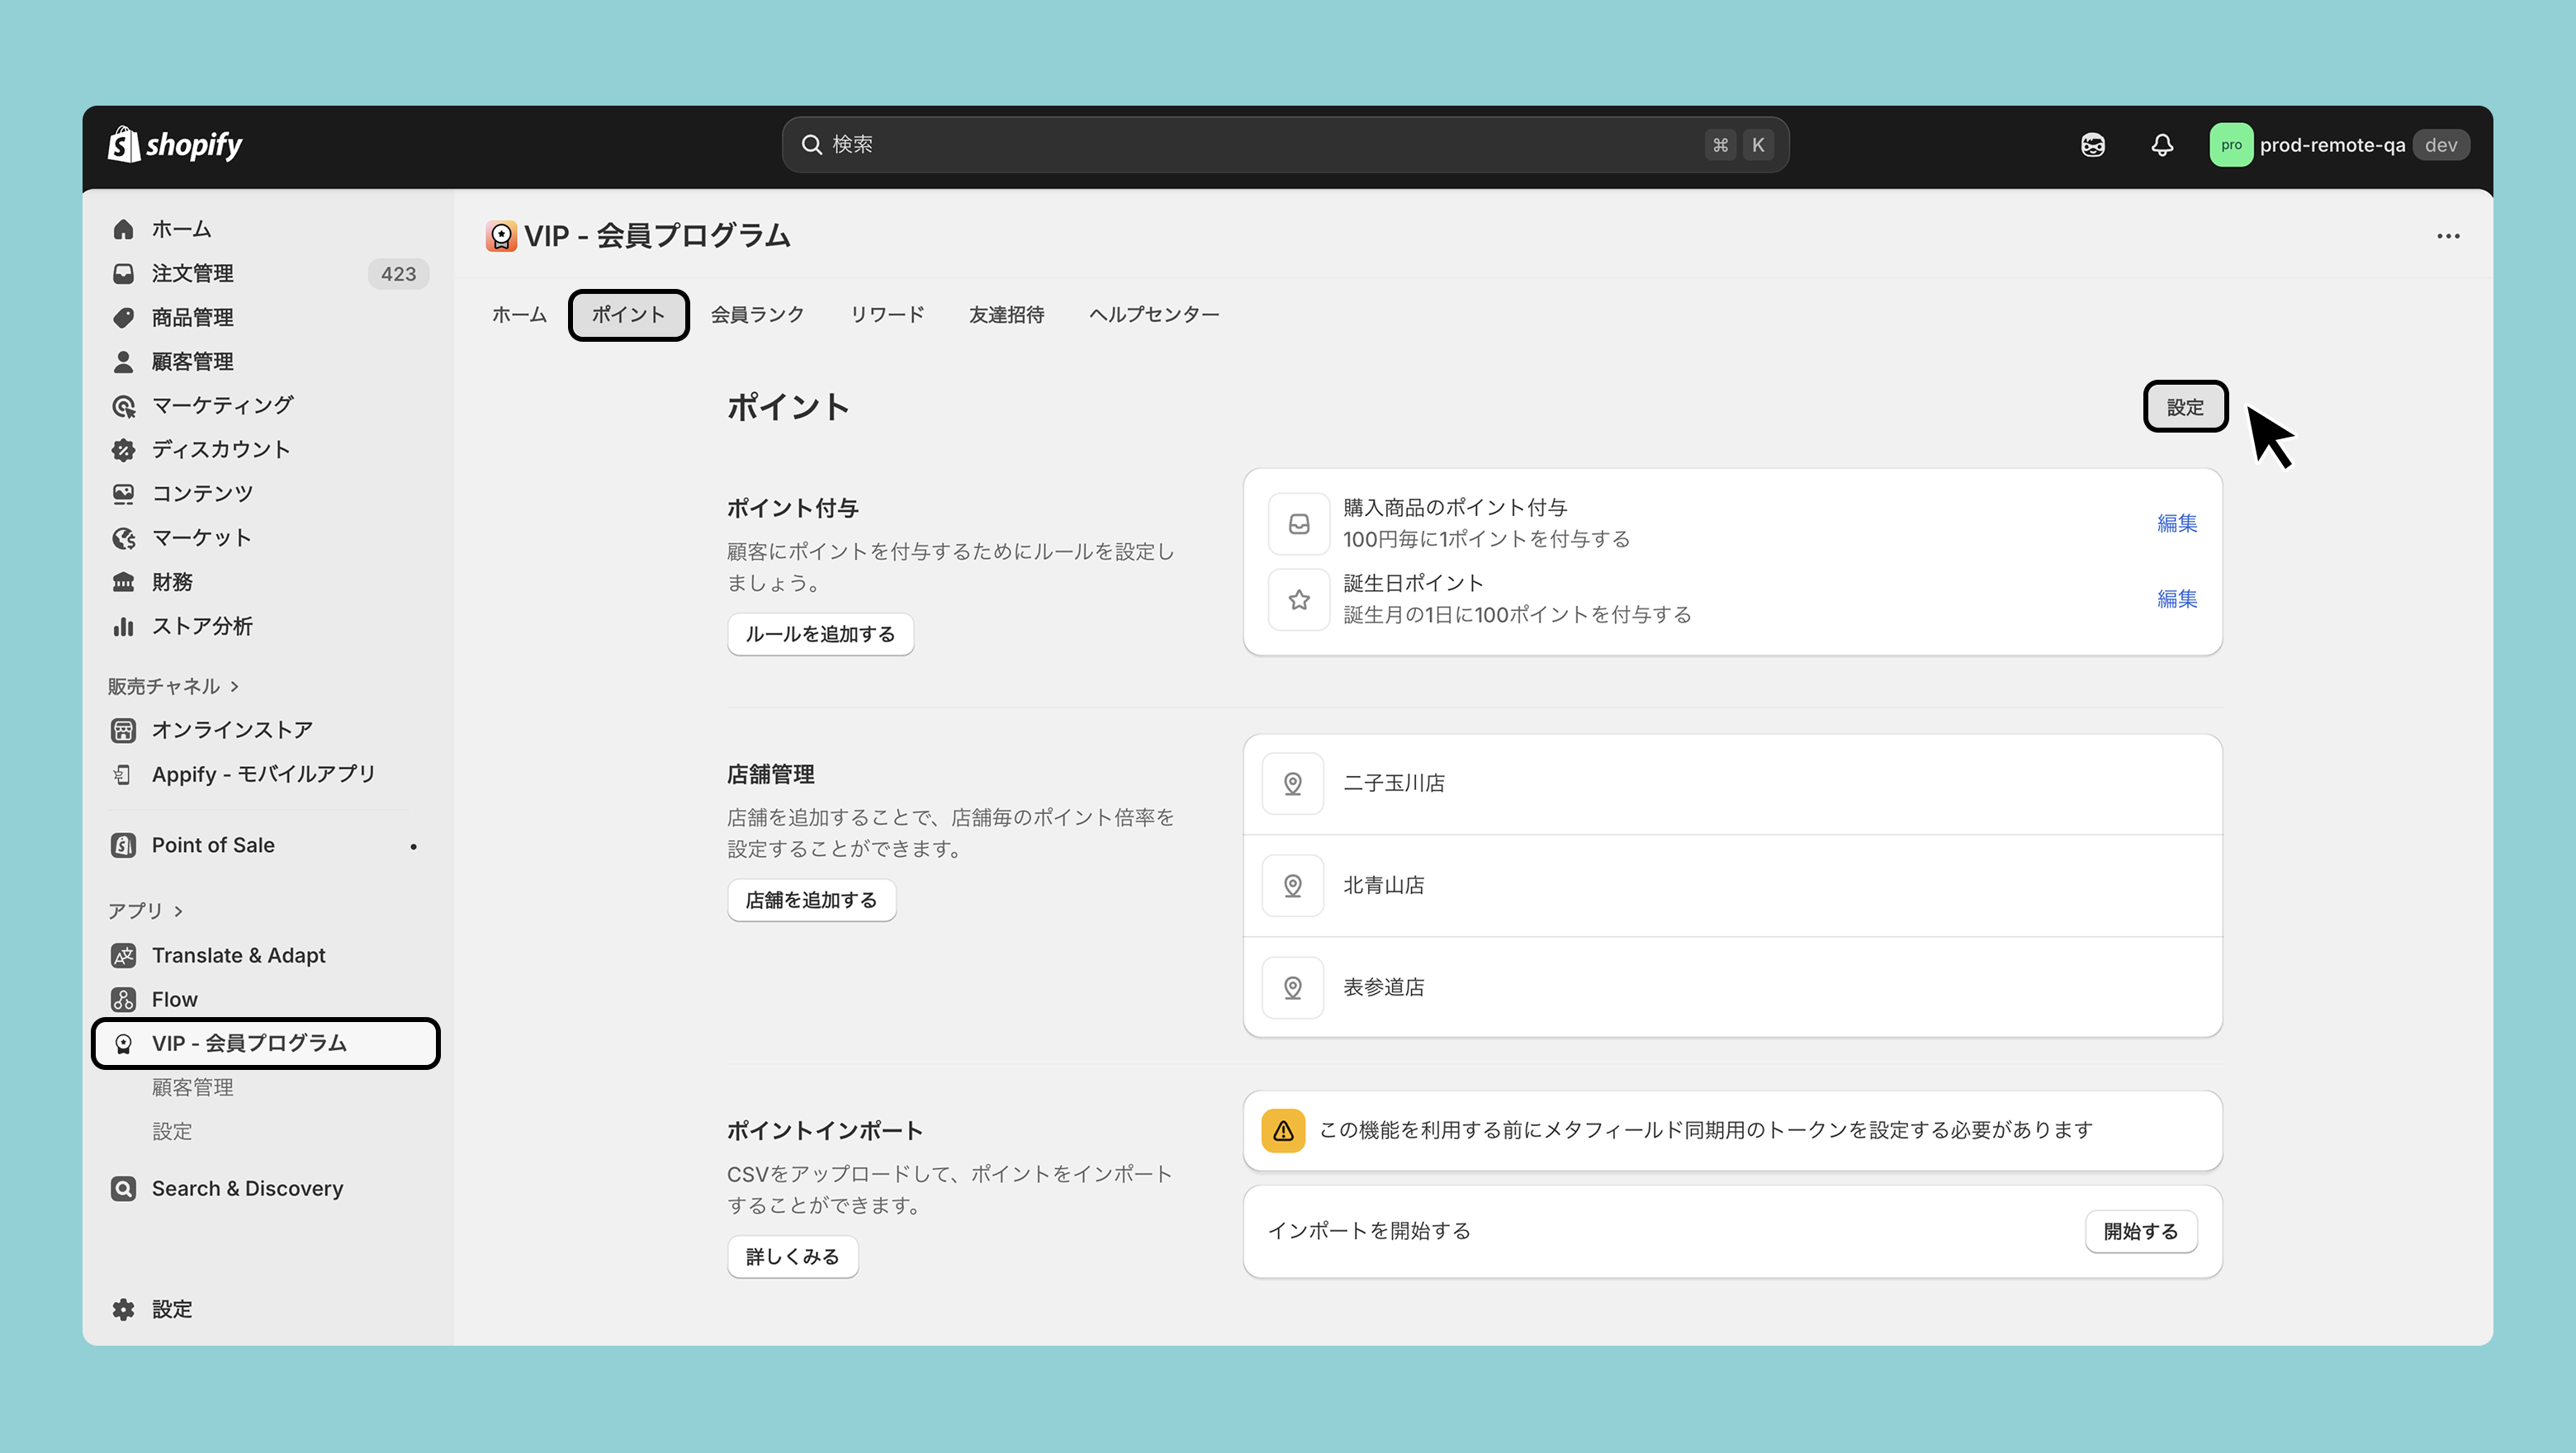Click the settings gear icon at sidebar bottom

pos(123,1309)
